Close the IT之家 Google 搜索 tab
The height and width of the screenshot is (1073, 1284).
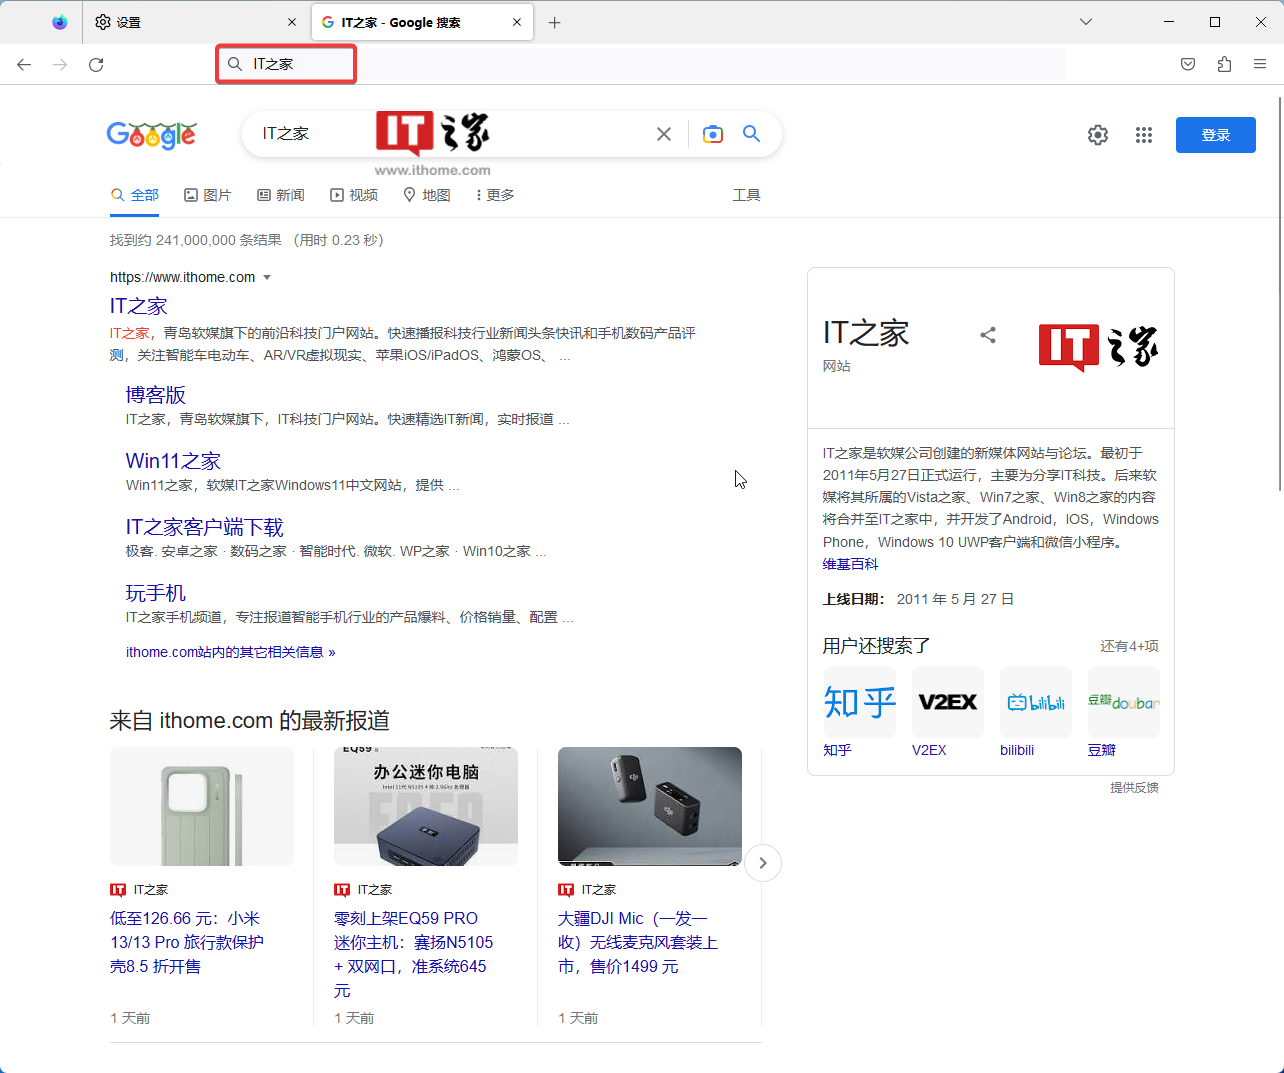coord(517,22)
